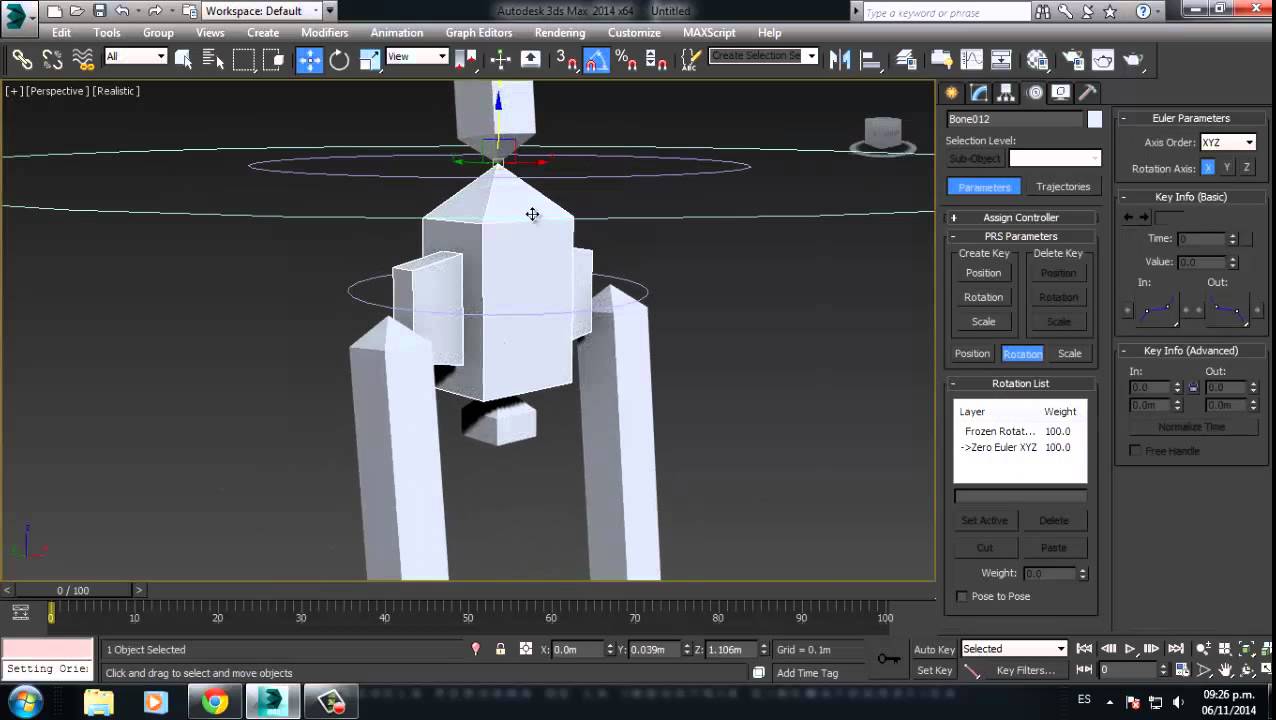The image size is (1276, 720).
Task: Click the Set Active button
Action: [984, 521]
